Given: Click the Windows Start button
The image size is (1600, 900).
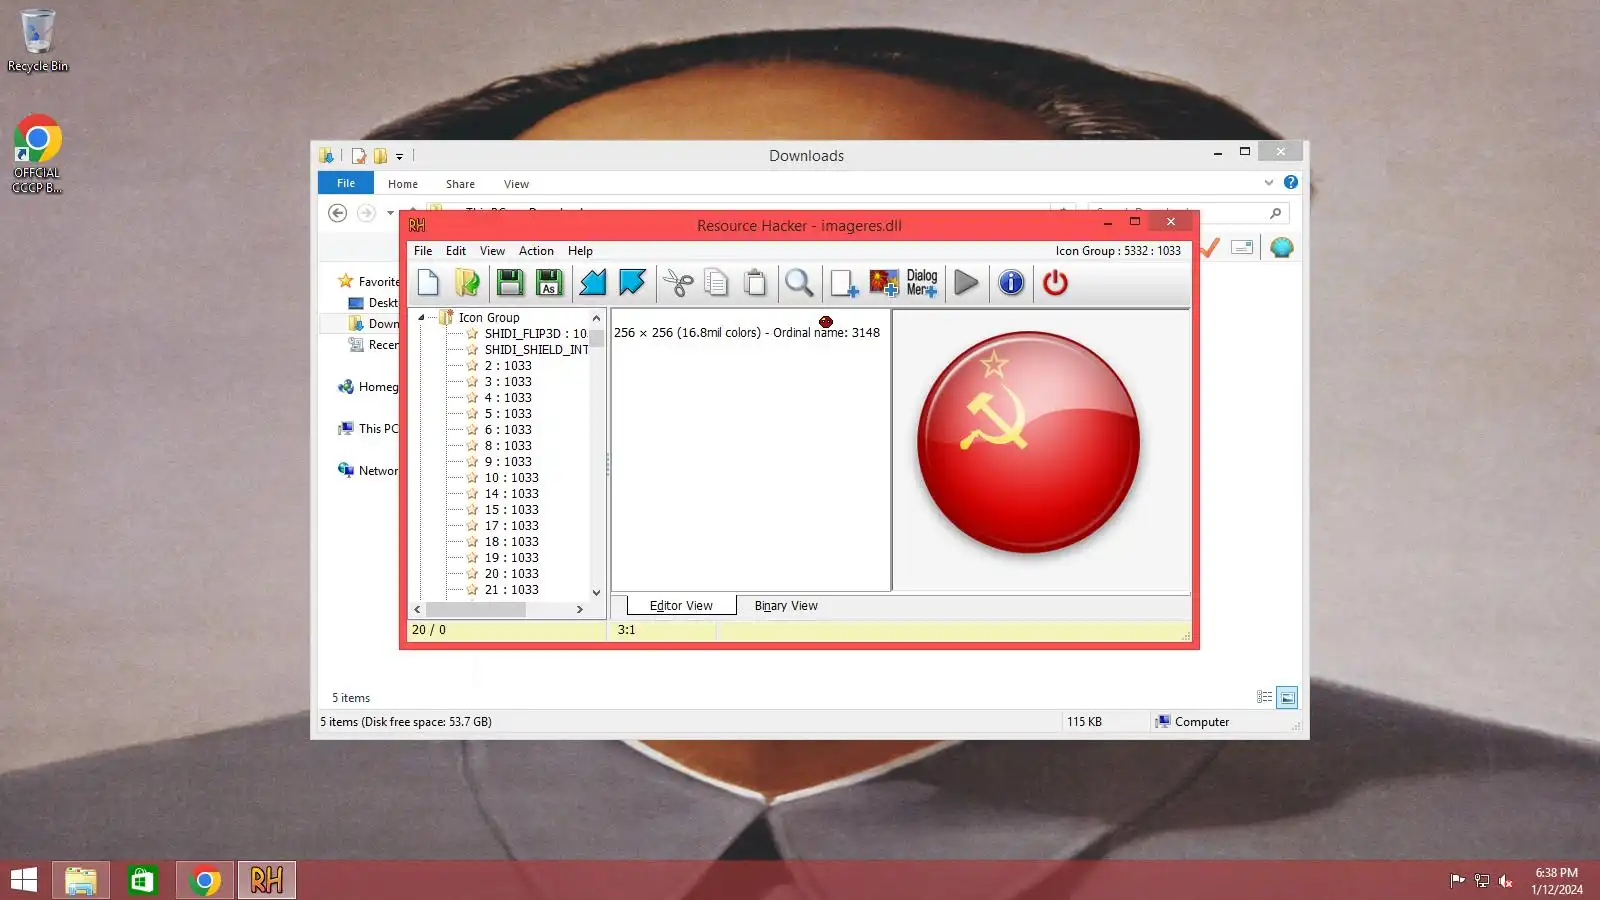Looking at the screenshot, I should pos(24,880).
